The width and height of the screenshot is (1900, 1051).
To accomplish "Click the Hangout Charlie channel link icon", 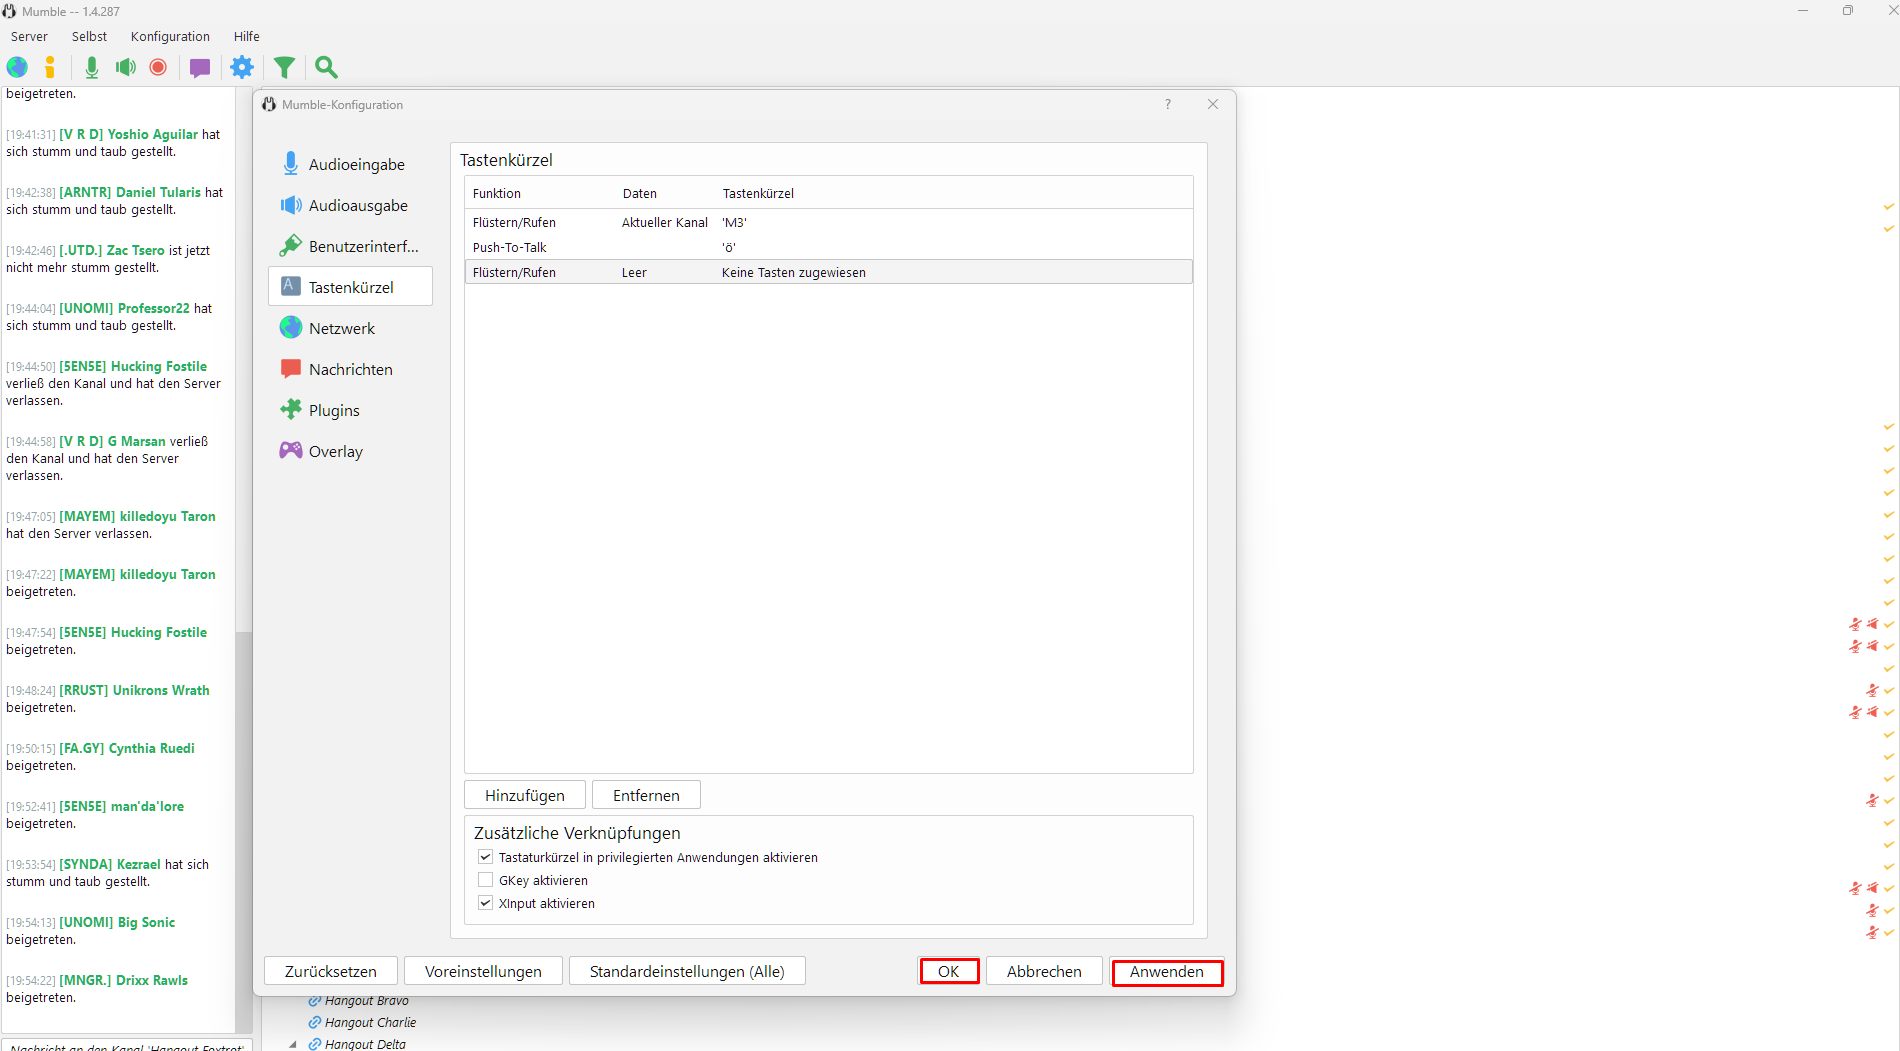I will (314, 1022).
